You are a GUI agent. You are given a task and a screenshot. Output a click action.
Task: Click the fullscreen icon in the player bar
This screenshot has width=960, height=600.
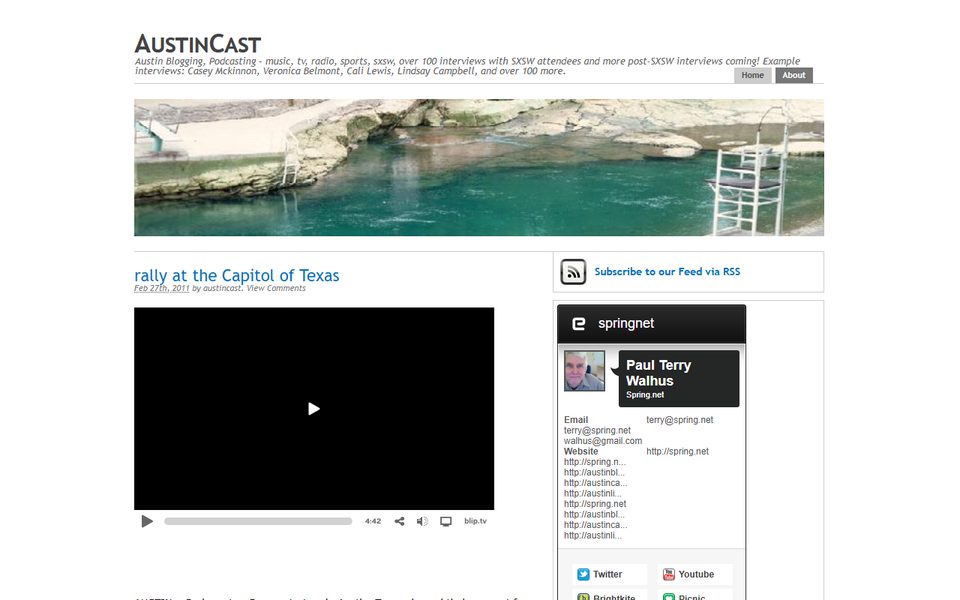coord(444,520)
